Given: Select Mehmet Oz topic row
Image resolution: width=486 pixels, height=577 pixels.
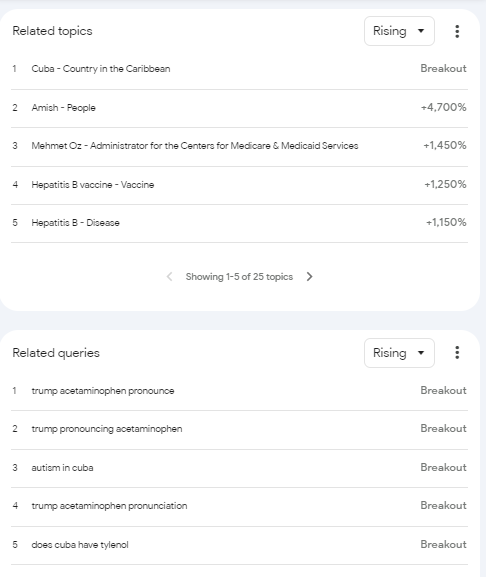Looking at the screenshot, I should (x=240, y=146).
